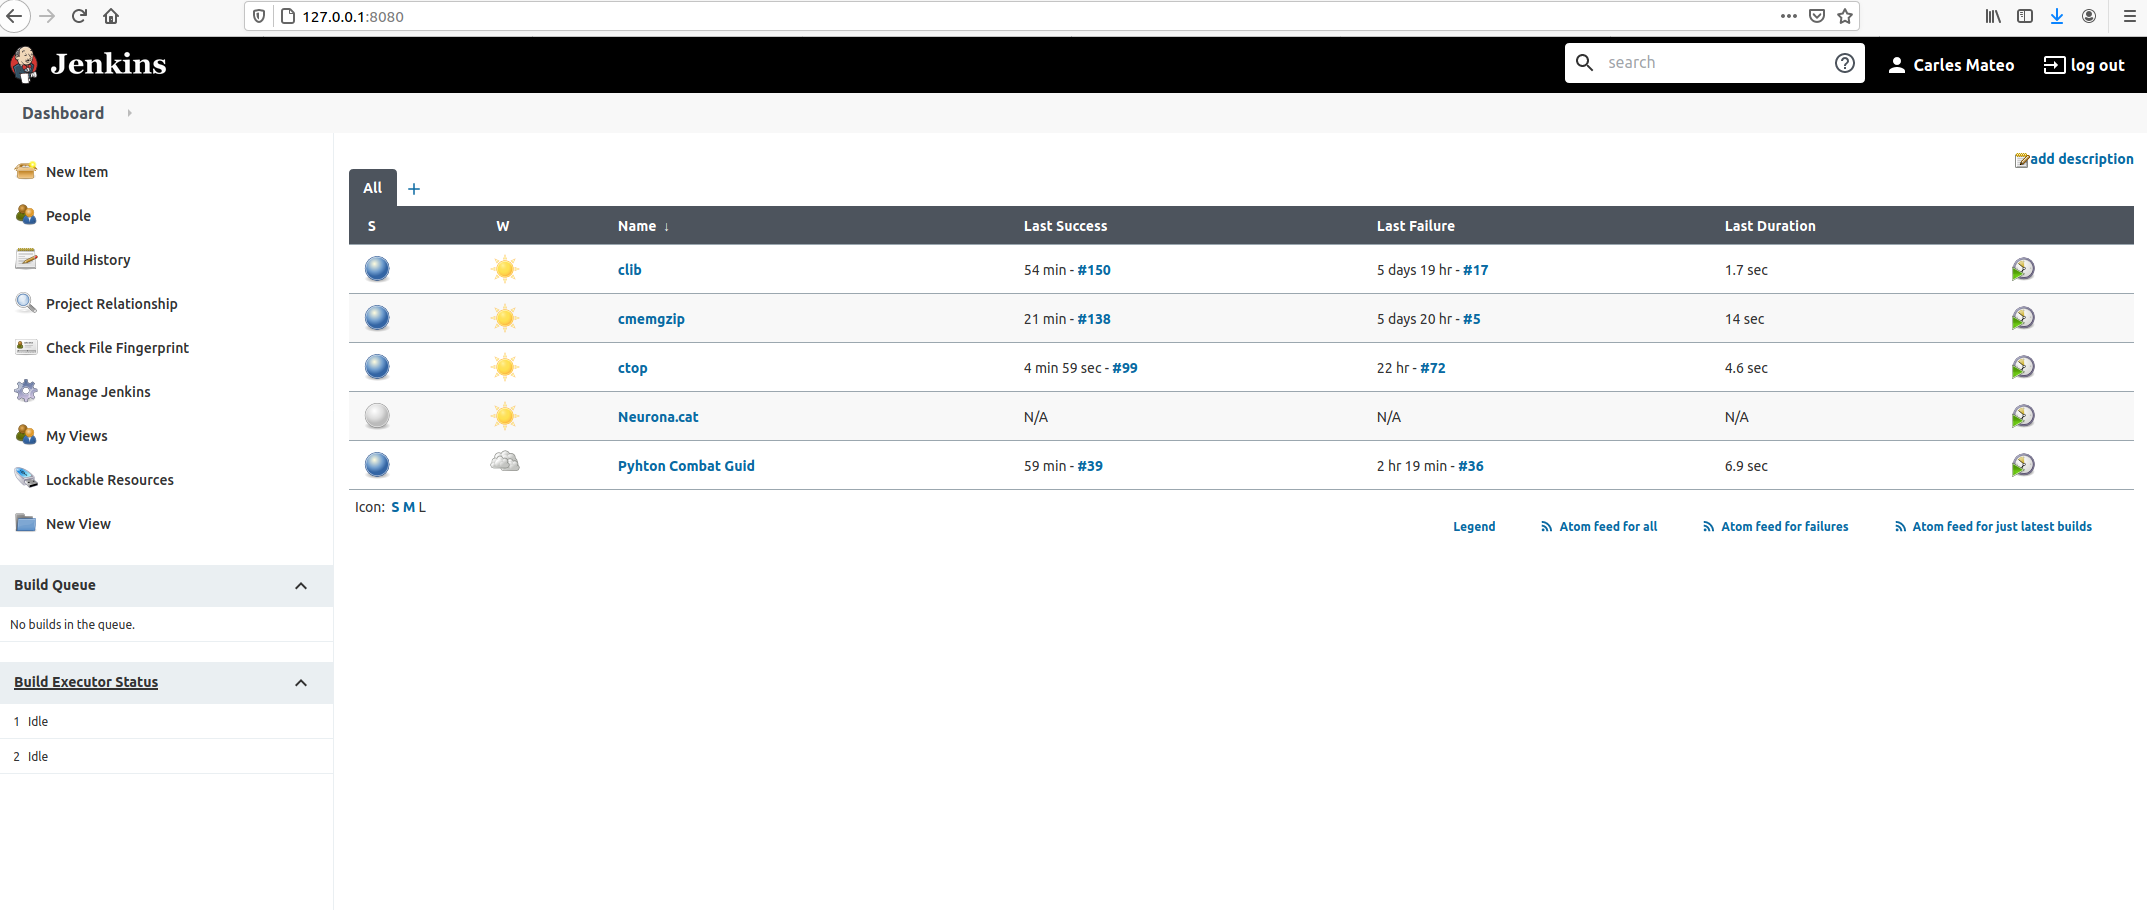2147x910 pixels.
Task: Sort by the W weather column header
Action: 503,226
